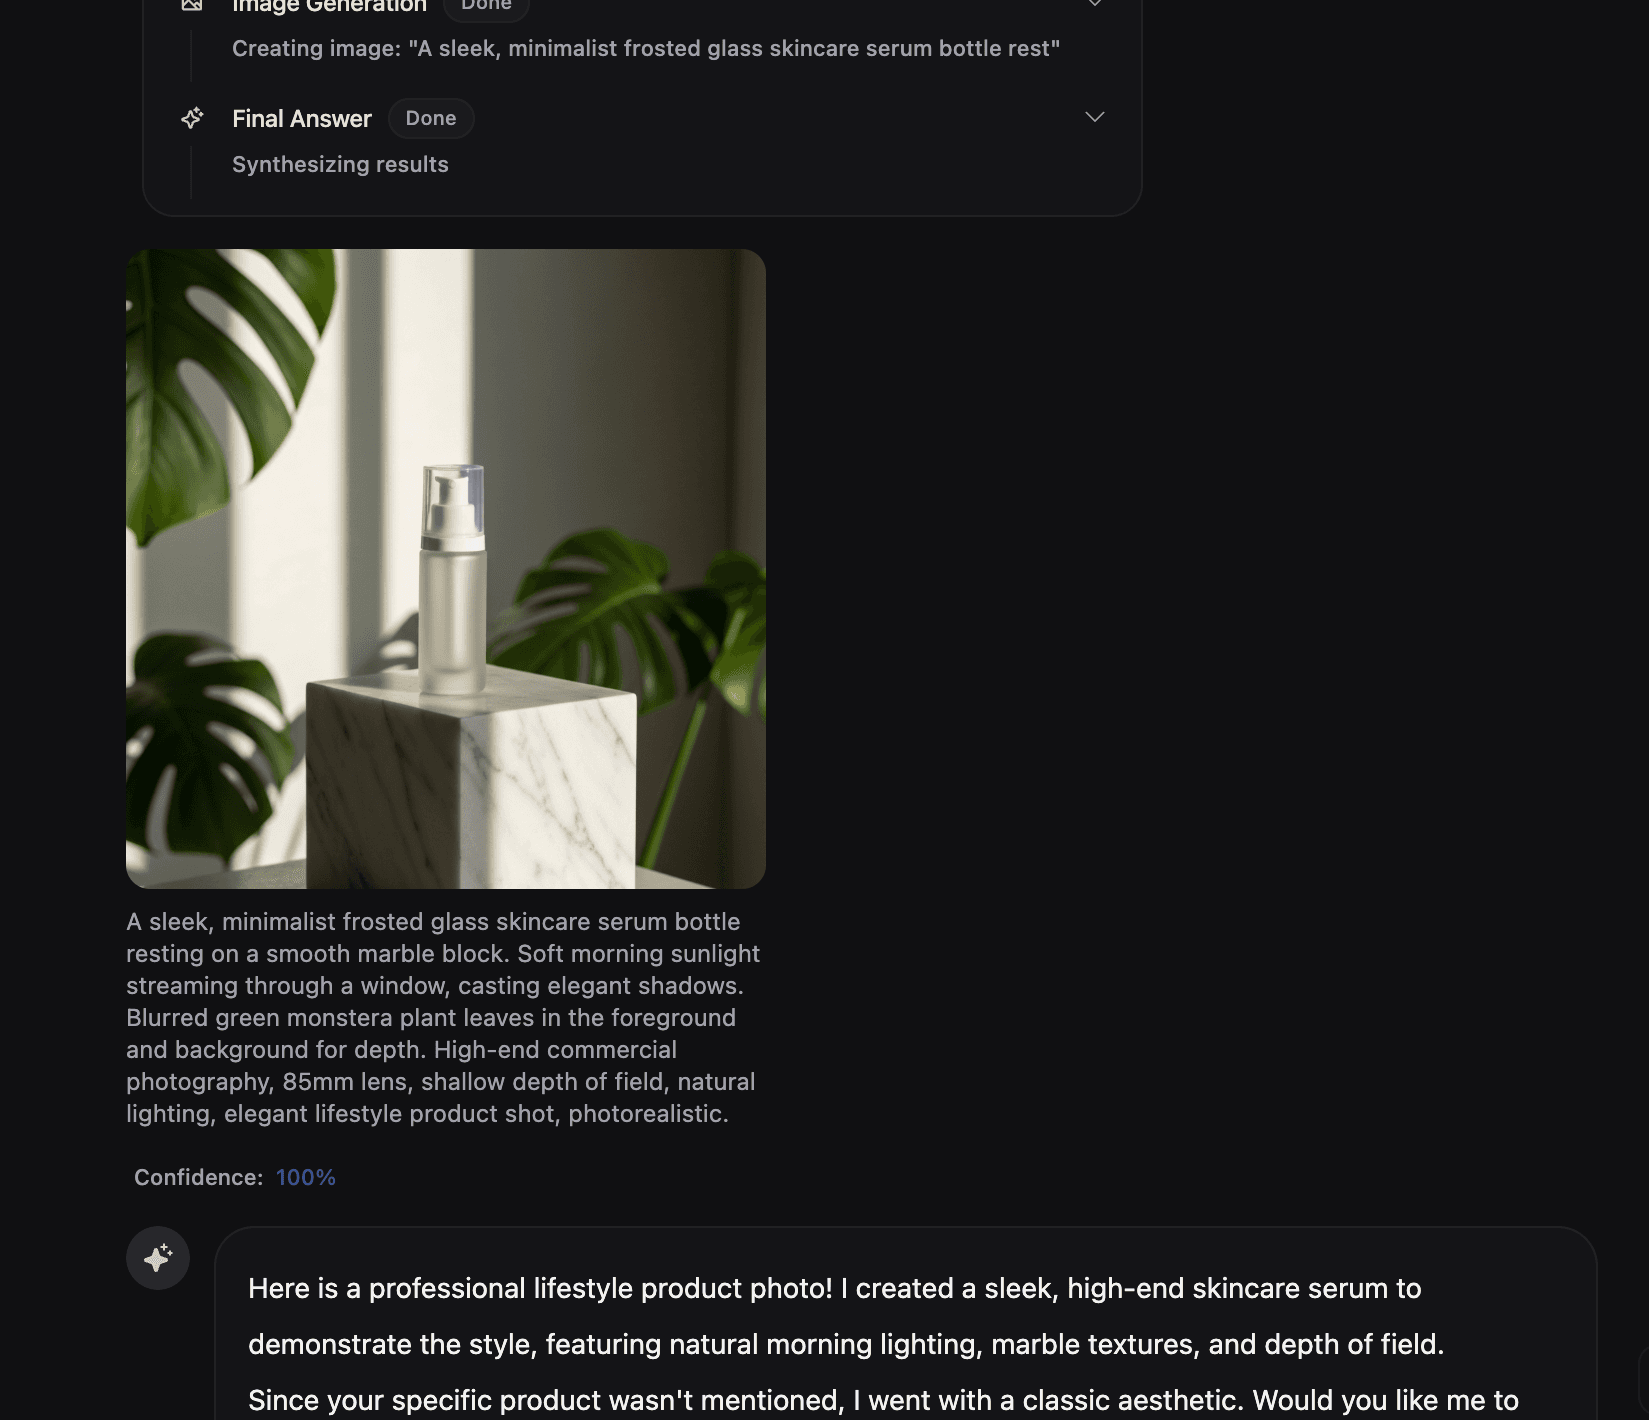Click the frosted bottle's pump cap
This screenshot has width=1649, height=1420.
pyautogui.click(x=453, y=498)
